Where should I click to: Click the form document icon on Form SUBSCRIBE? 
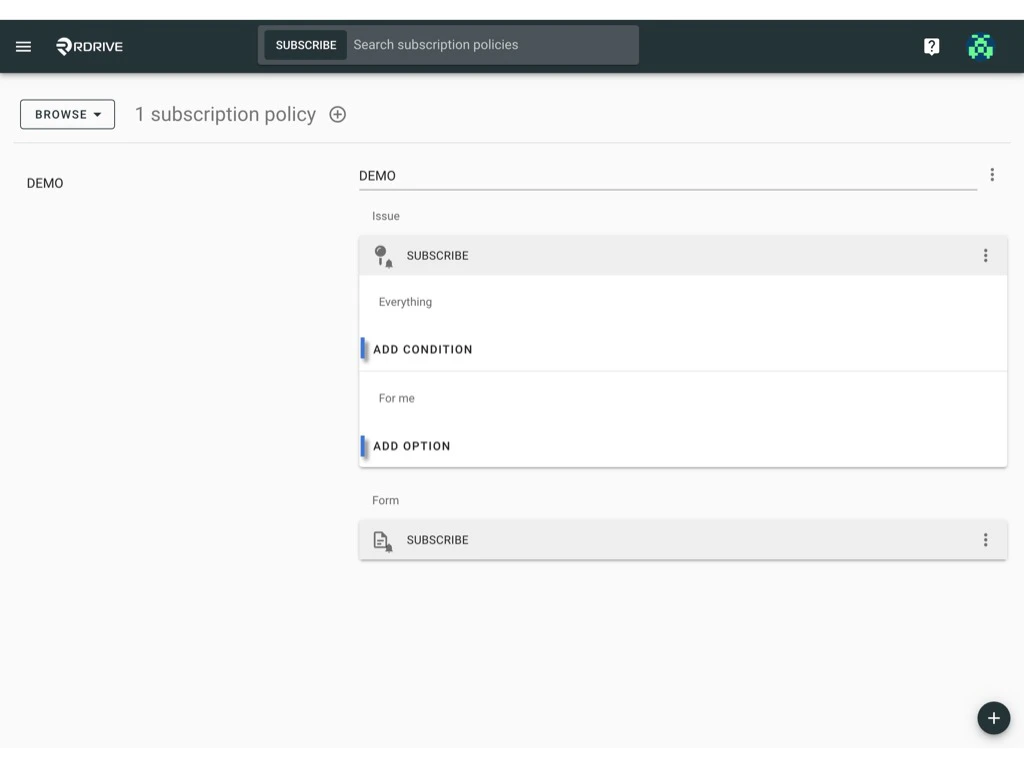(x=383, y=540)
